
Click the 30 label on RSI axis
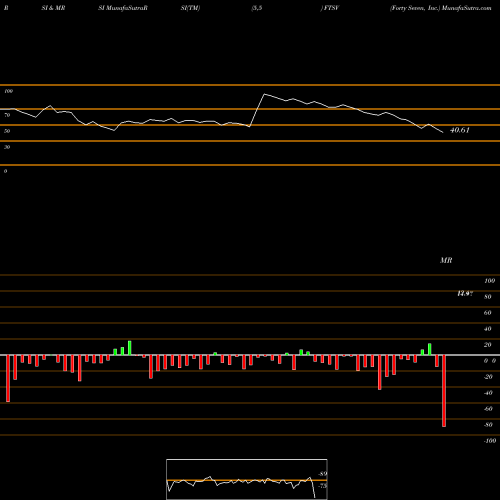tap(7, 147)
